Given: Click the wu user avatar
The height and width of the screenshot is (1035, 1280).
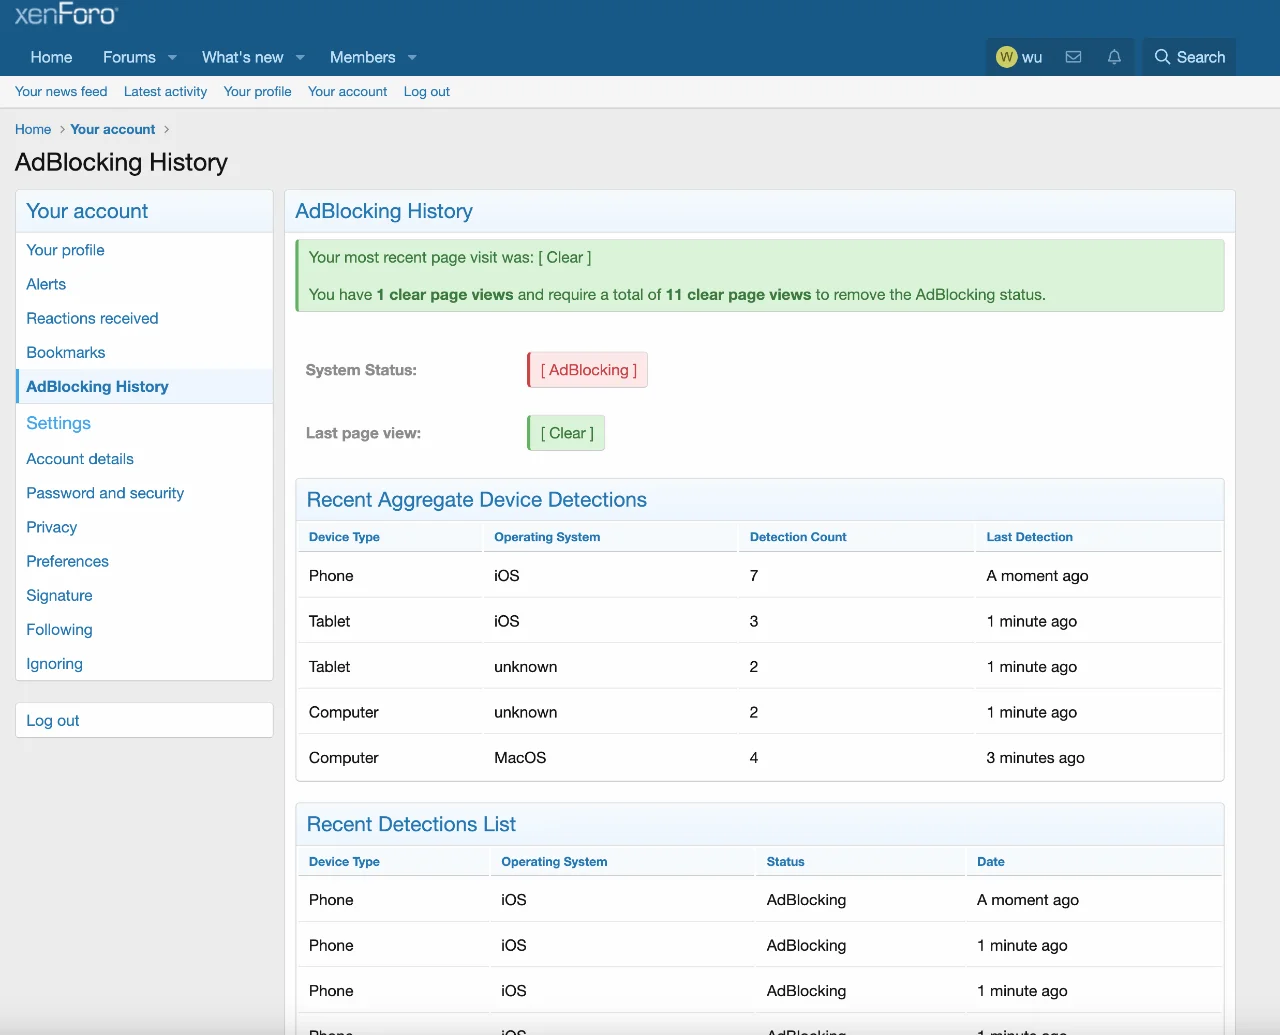Looking at the screenshot, I should point(1007,57).
